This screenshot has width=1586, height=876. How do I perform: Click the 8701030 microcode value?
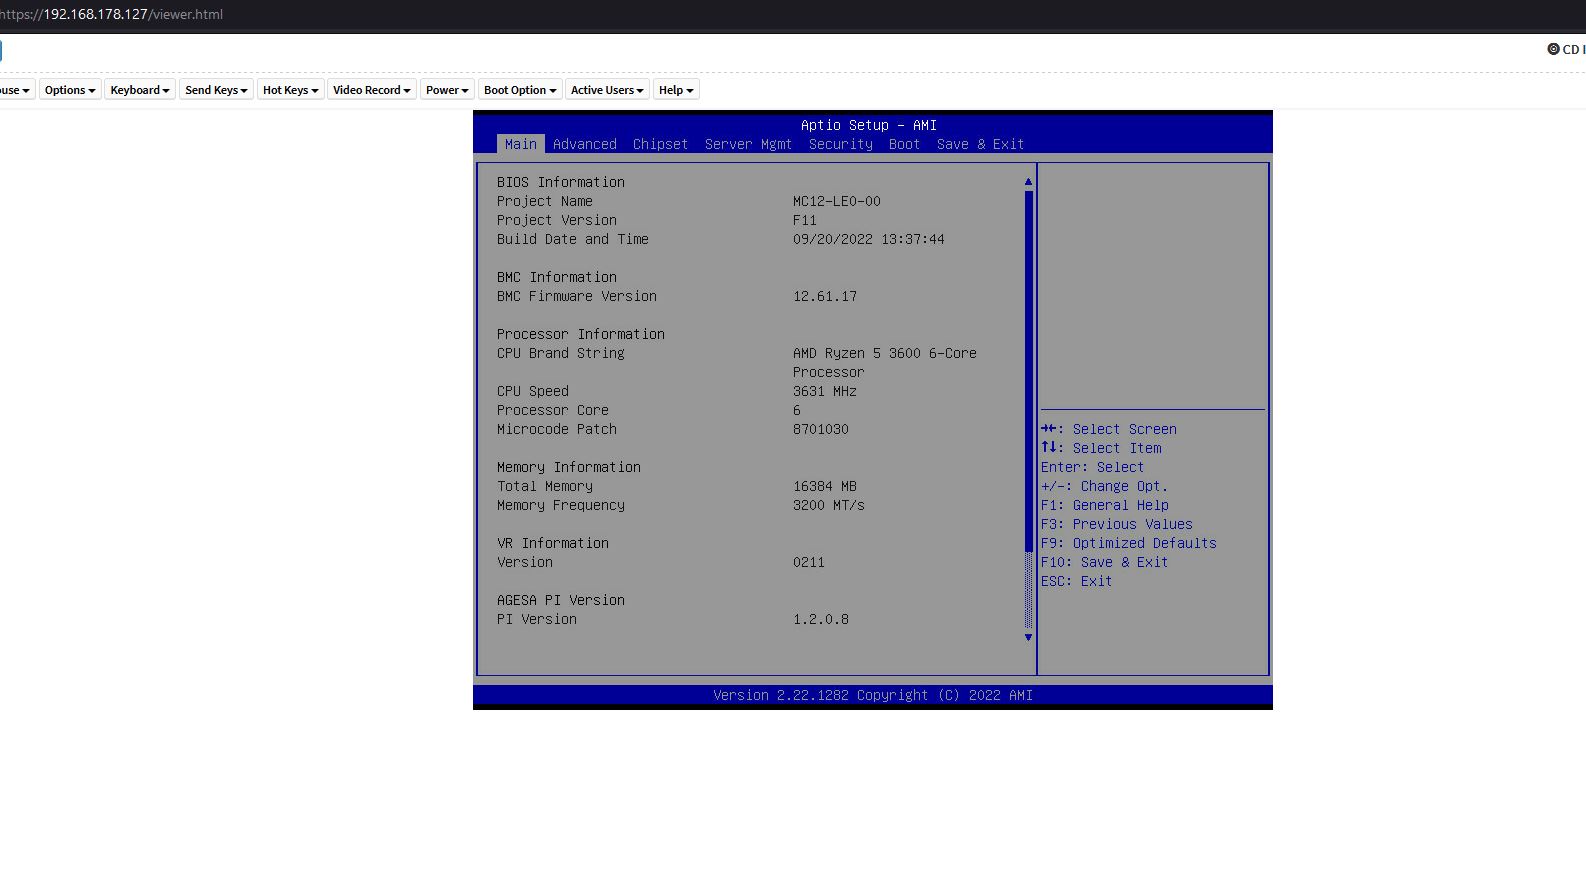coord(821,429)
